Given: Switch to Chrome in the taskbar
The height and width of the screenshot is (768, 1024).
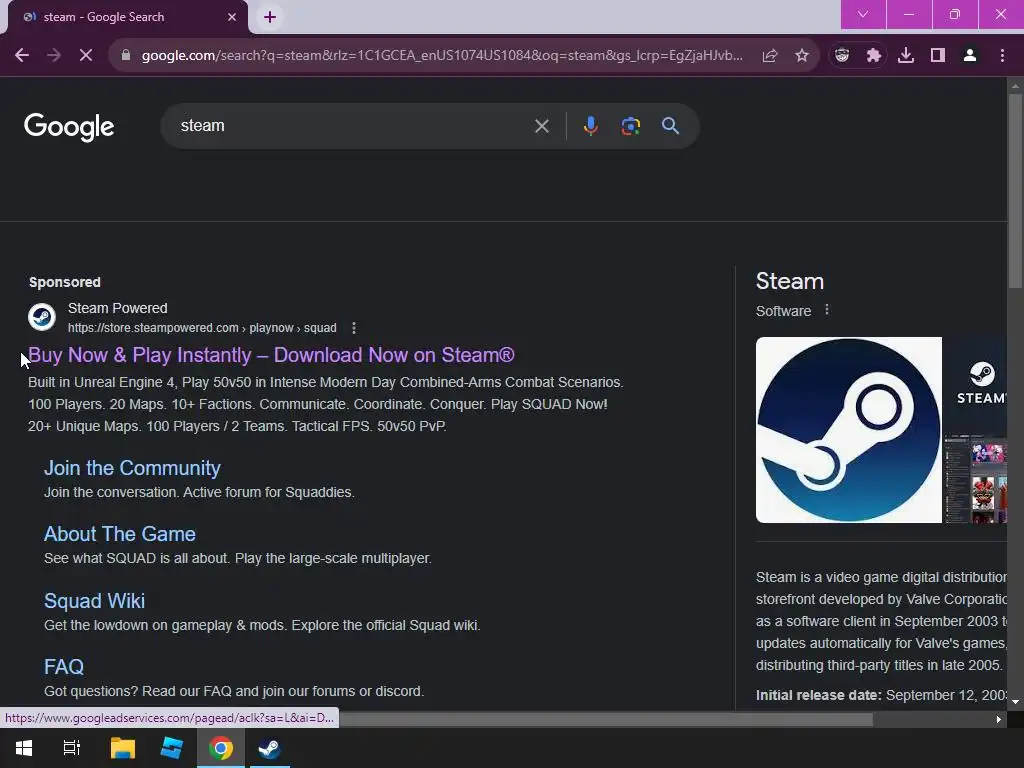Looking at the screenshot, I should click(x=221, y=748).
